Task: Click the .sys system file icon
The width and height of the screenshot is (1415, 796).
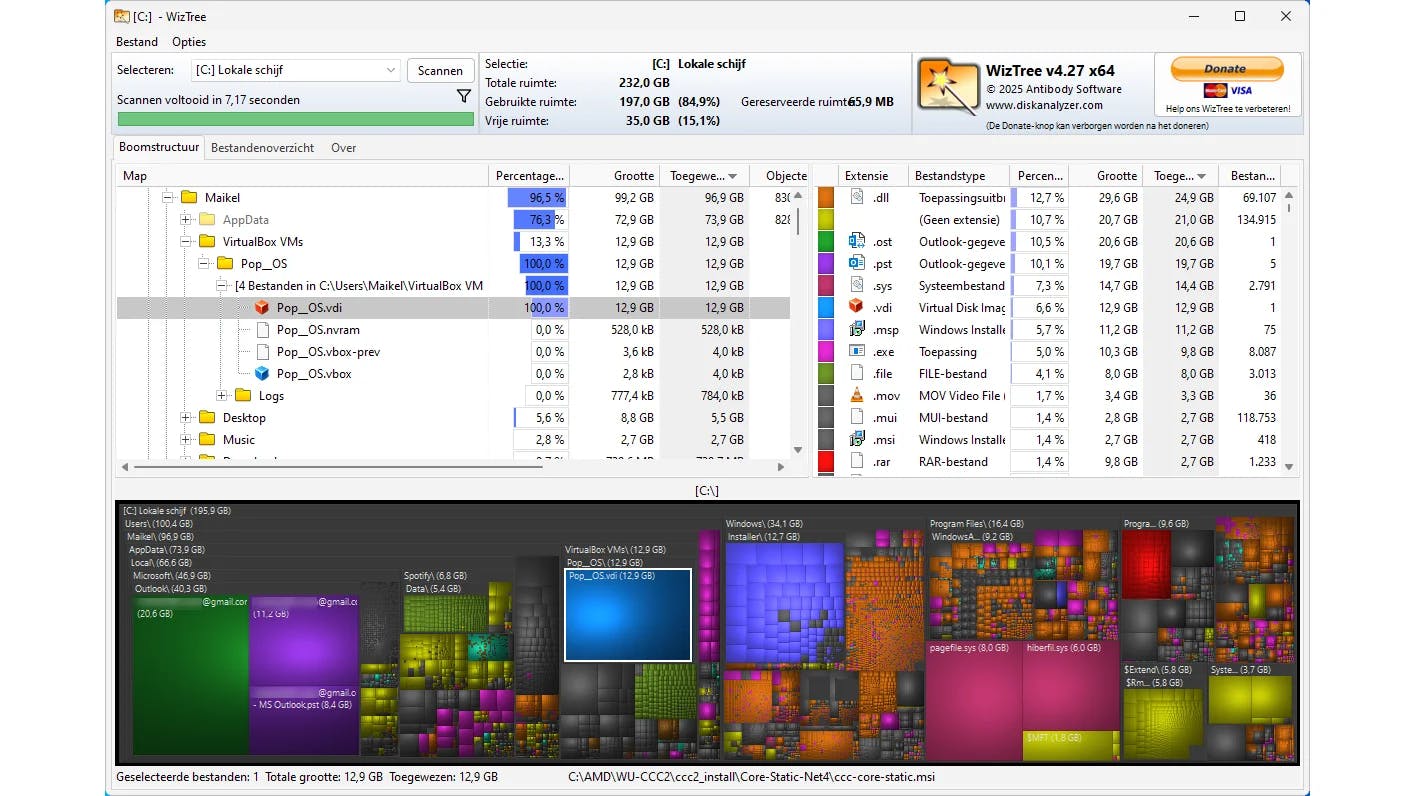Action: point(856,286)
